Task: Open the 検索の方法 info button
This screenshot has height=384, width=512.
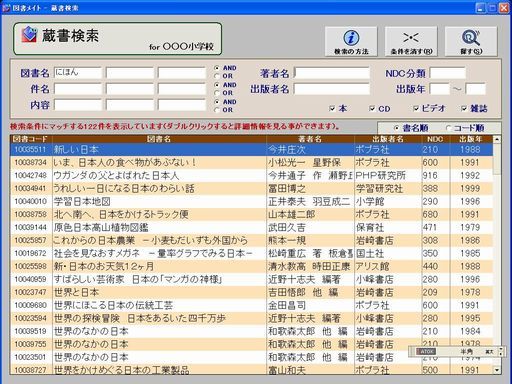Action: tap(351, 42)
